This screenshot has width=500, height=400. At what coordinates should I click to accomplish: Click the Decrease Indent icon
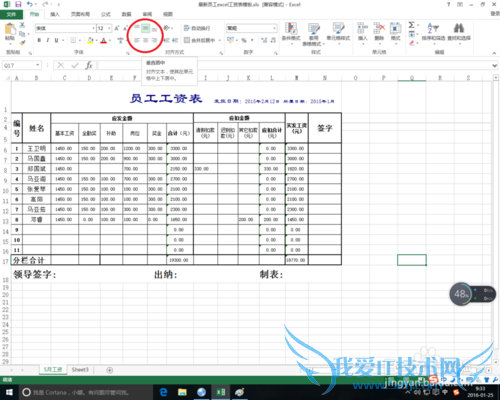167,40
